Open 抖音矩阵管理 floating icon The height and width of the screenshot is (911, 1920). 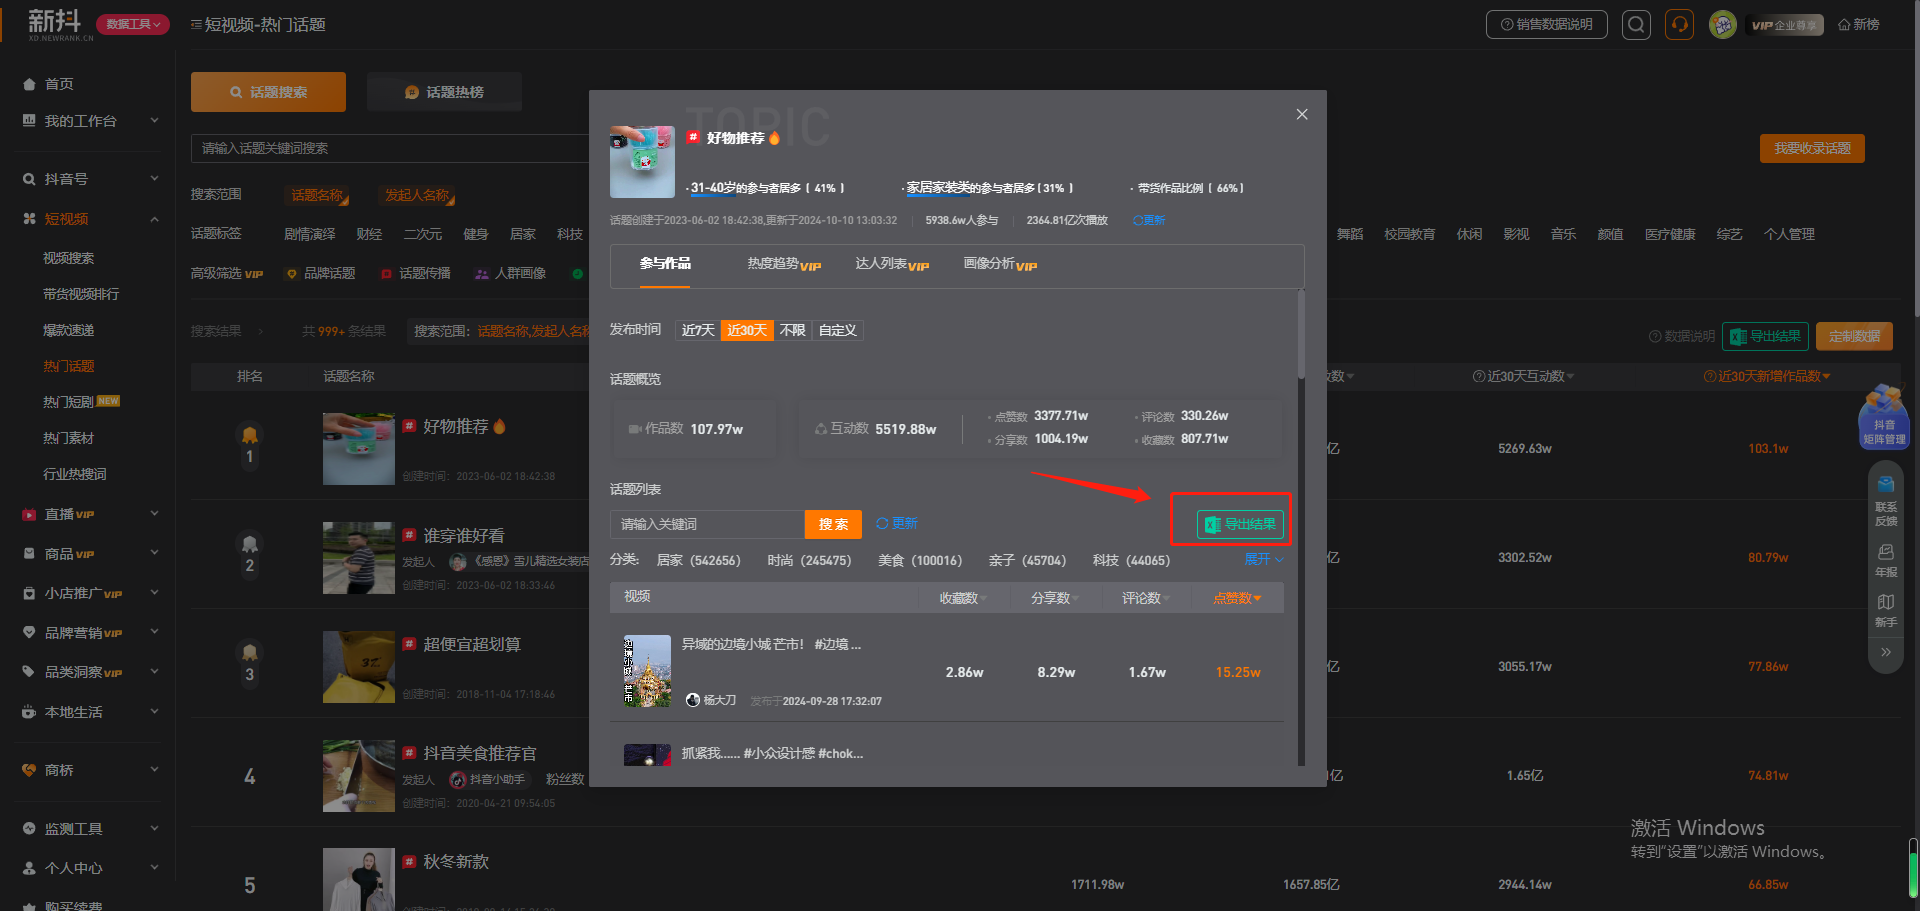point(1884,417)
